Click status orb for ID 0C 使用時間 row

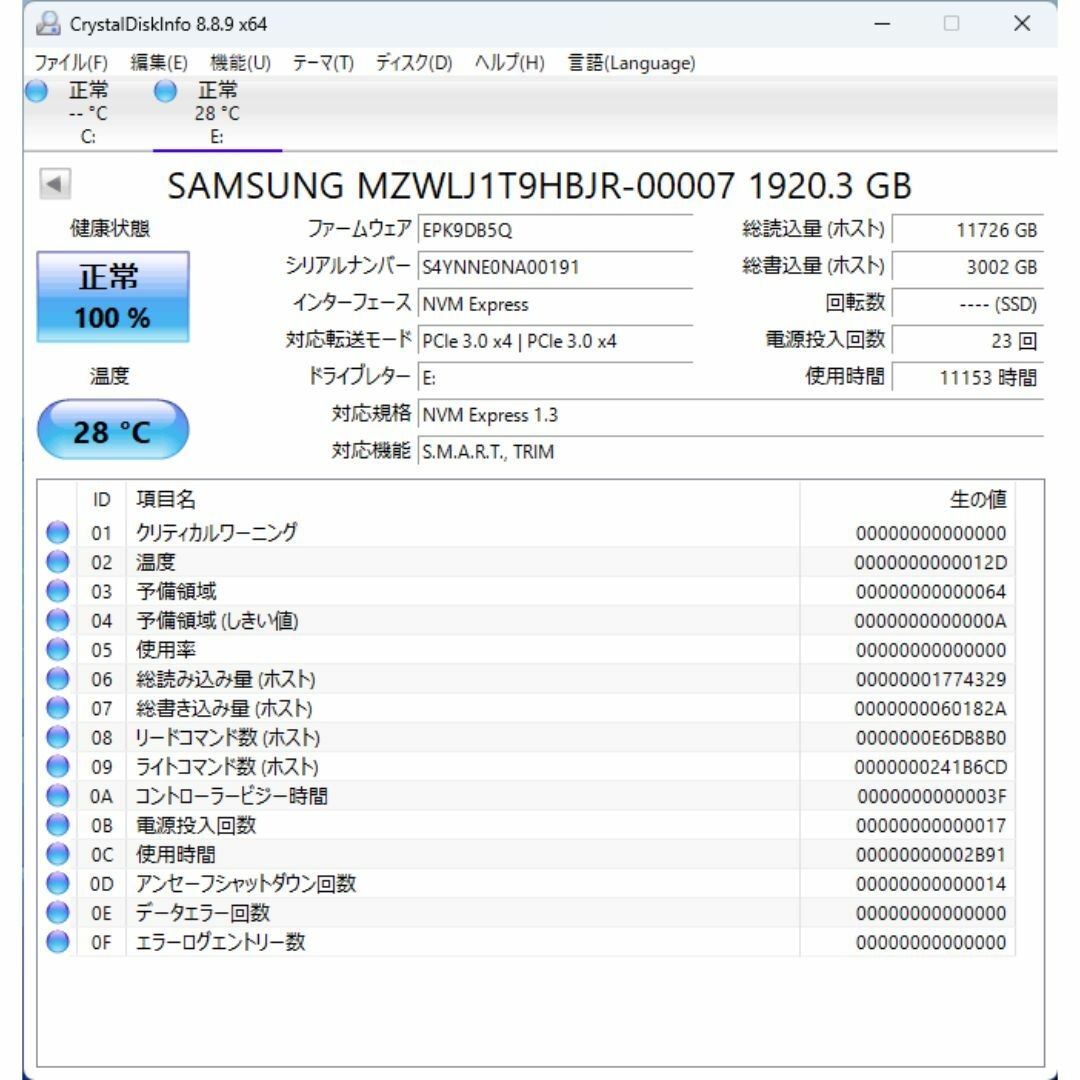(x=58, y=855)
